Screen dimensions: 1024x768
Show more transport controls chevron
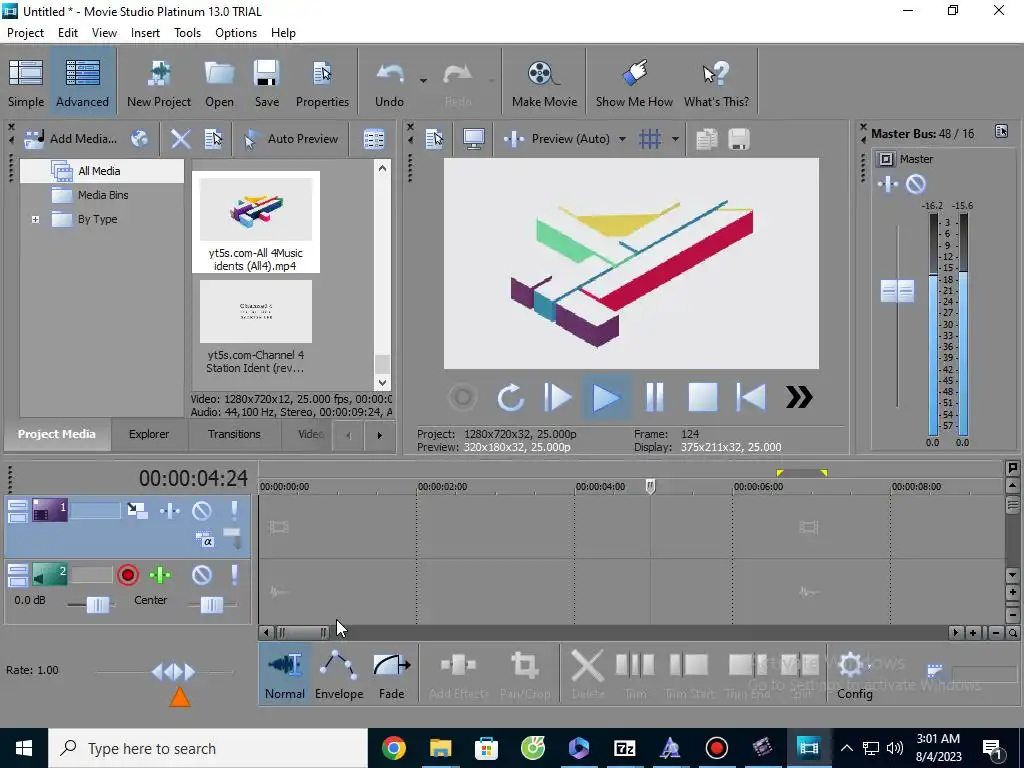(799, 397)
